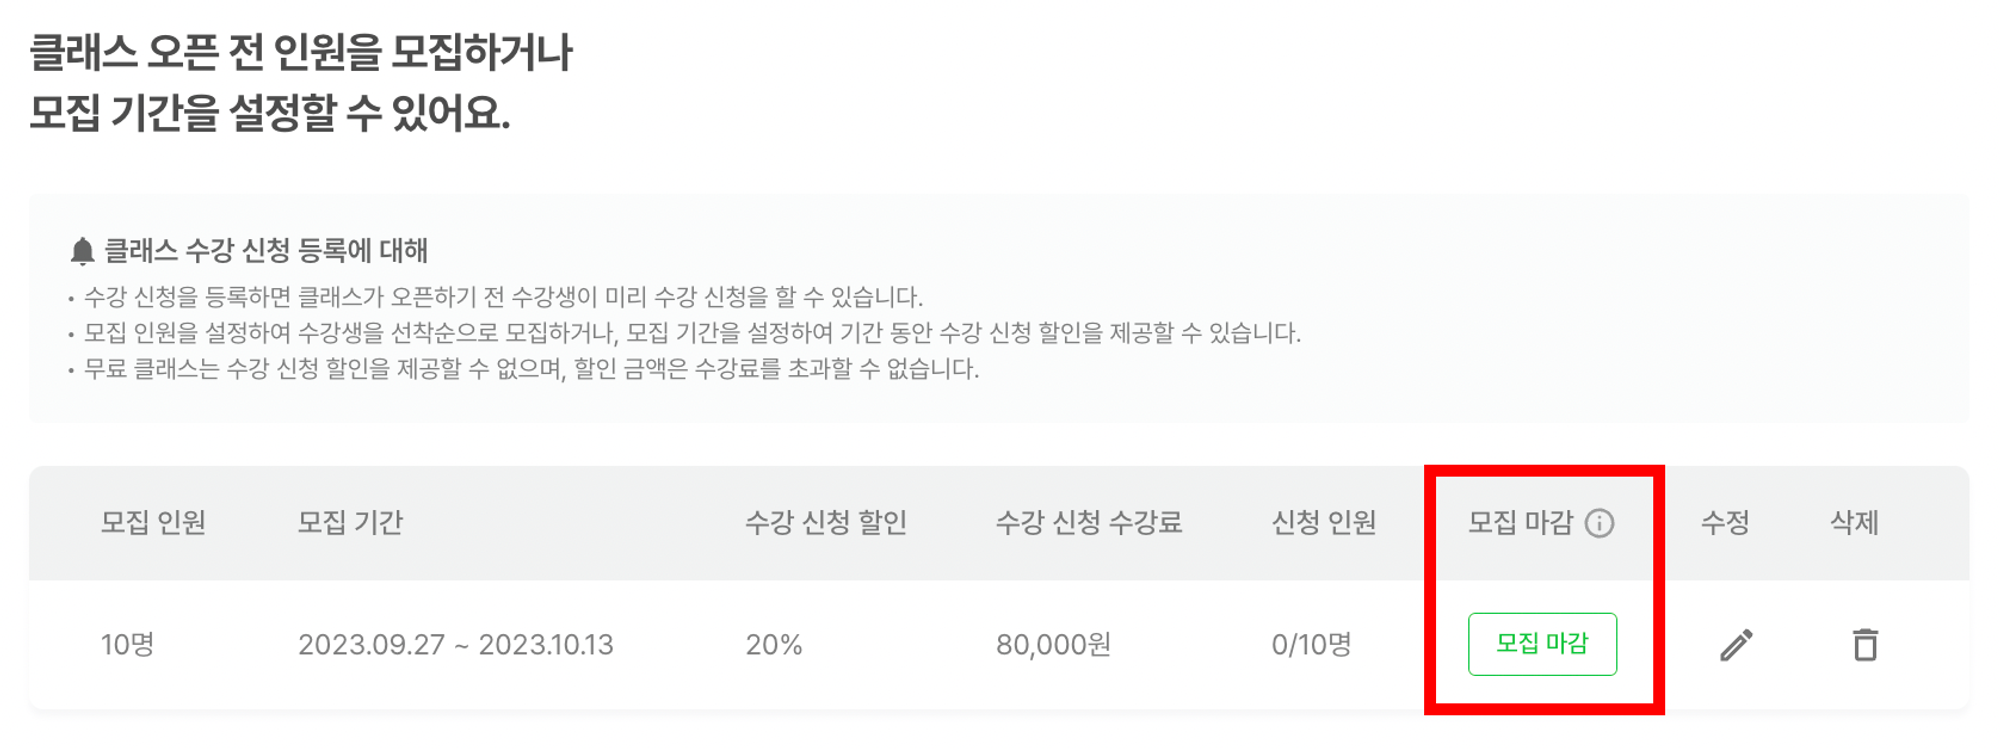Viewport: 2000px width, 749px height.
Task: Delete the row using trash icon
Action: [1864, 645]
